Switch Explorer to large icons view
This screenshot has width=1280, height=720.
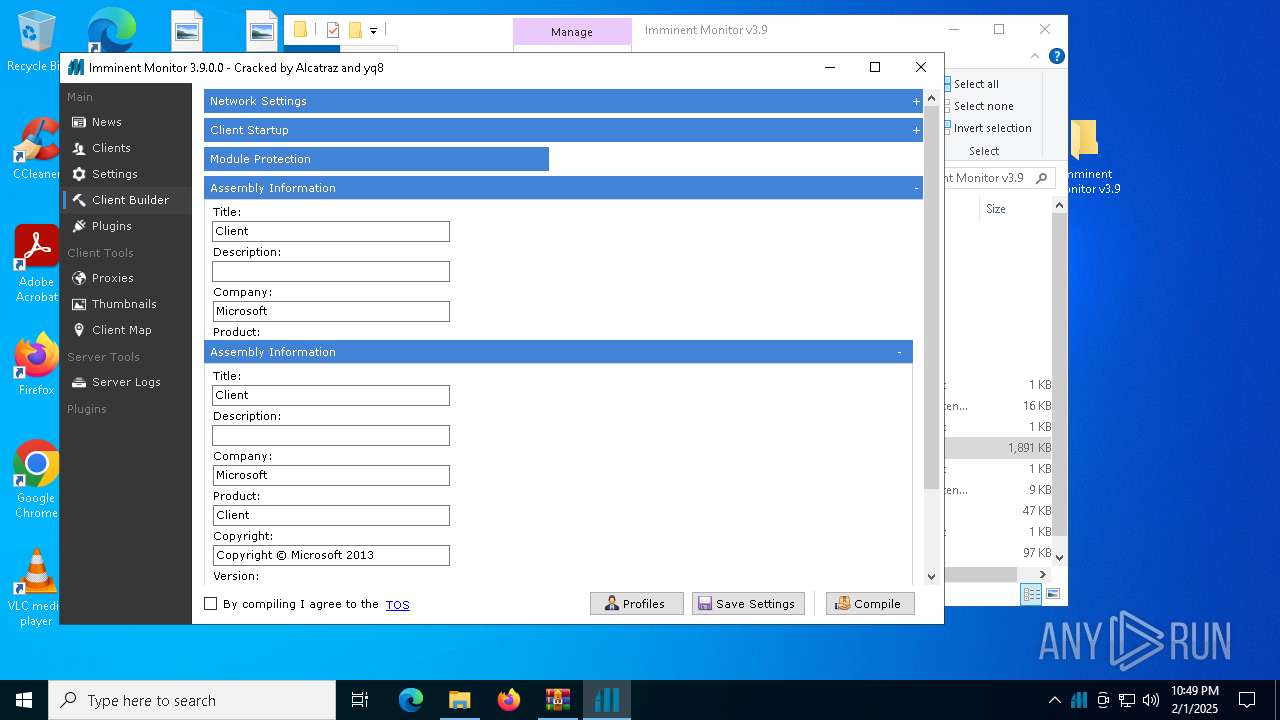tap(1053, 594)
